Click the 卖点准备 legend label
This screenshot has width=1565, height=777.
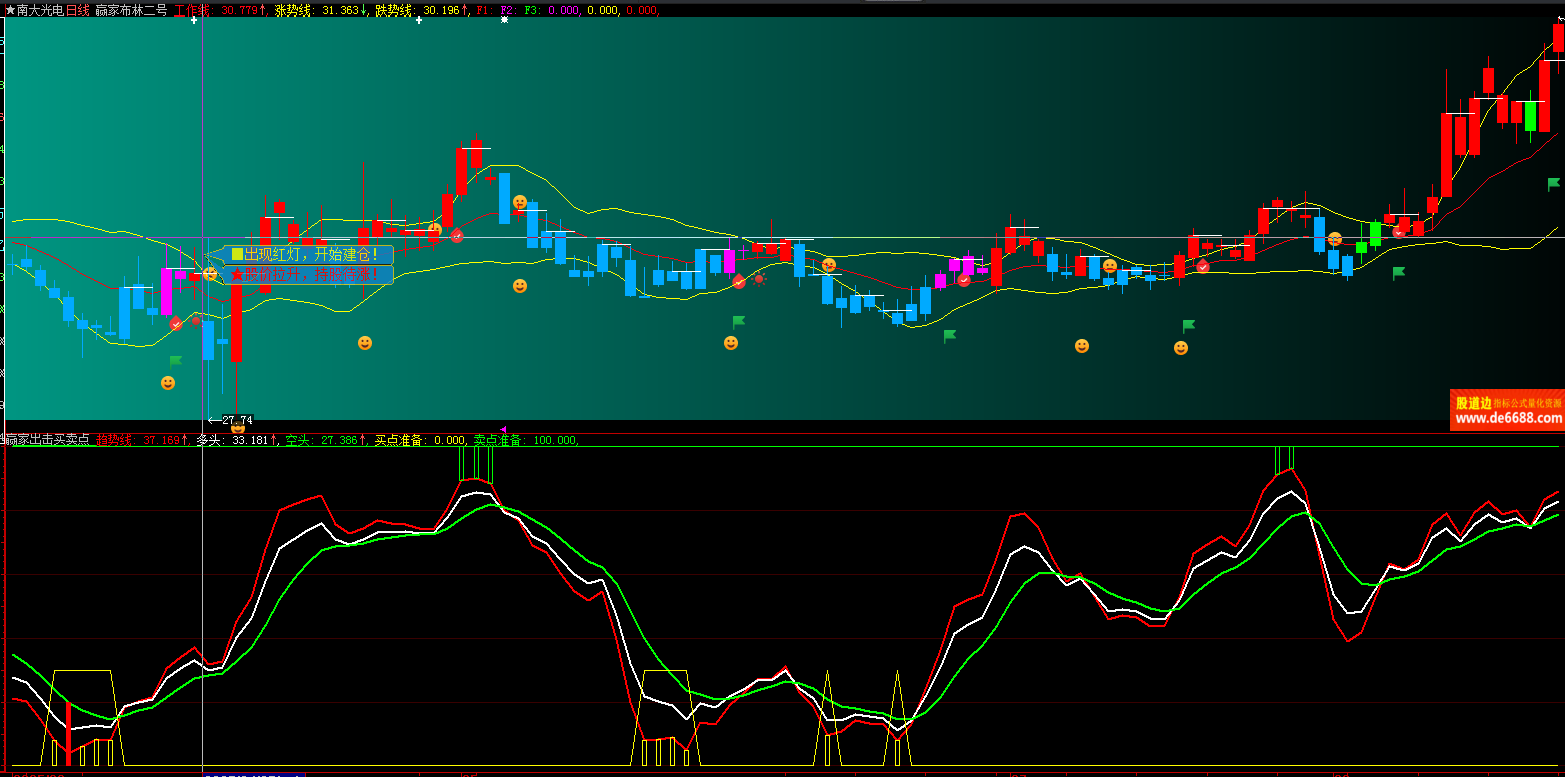click(x=496, y=440)
